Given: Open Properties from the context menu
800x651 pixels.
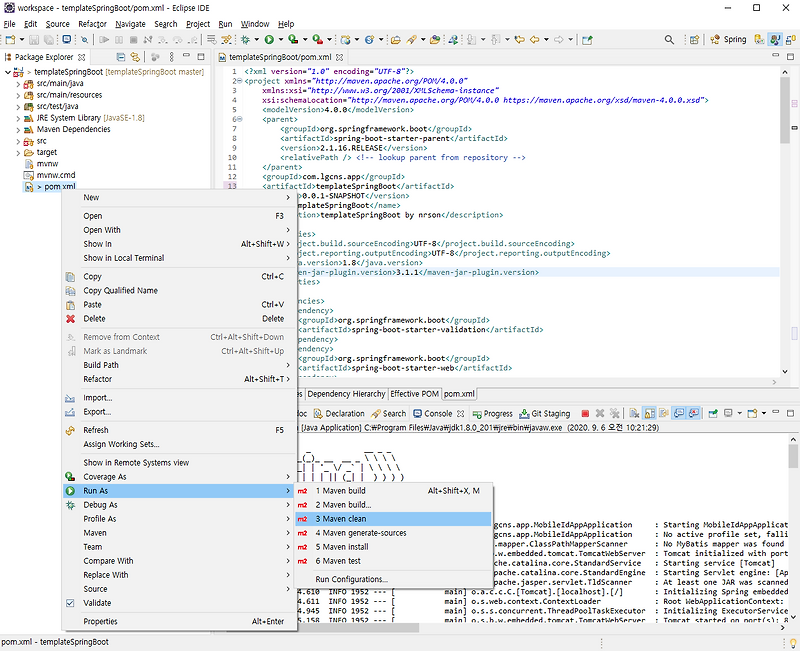Looking at the screenshot, I should tap(179, 621).
